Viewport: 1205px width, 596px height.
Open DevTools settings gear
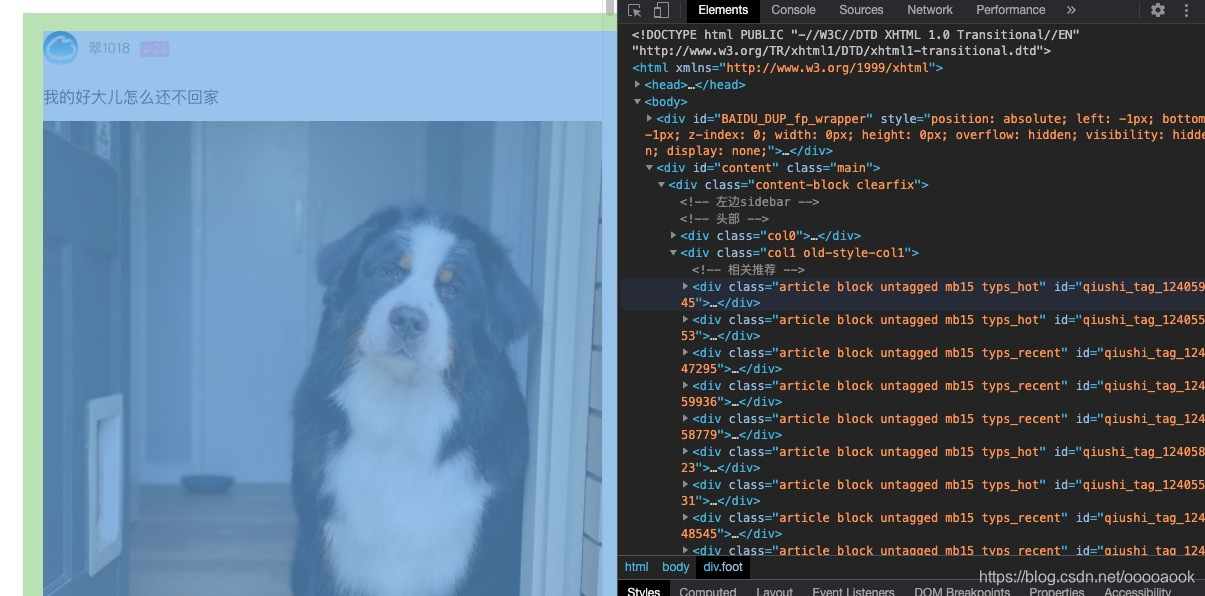click(1158, 10)
